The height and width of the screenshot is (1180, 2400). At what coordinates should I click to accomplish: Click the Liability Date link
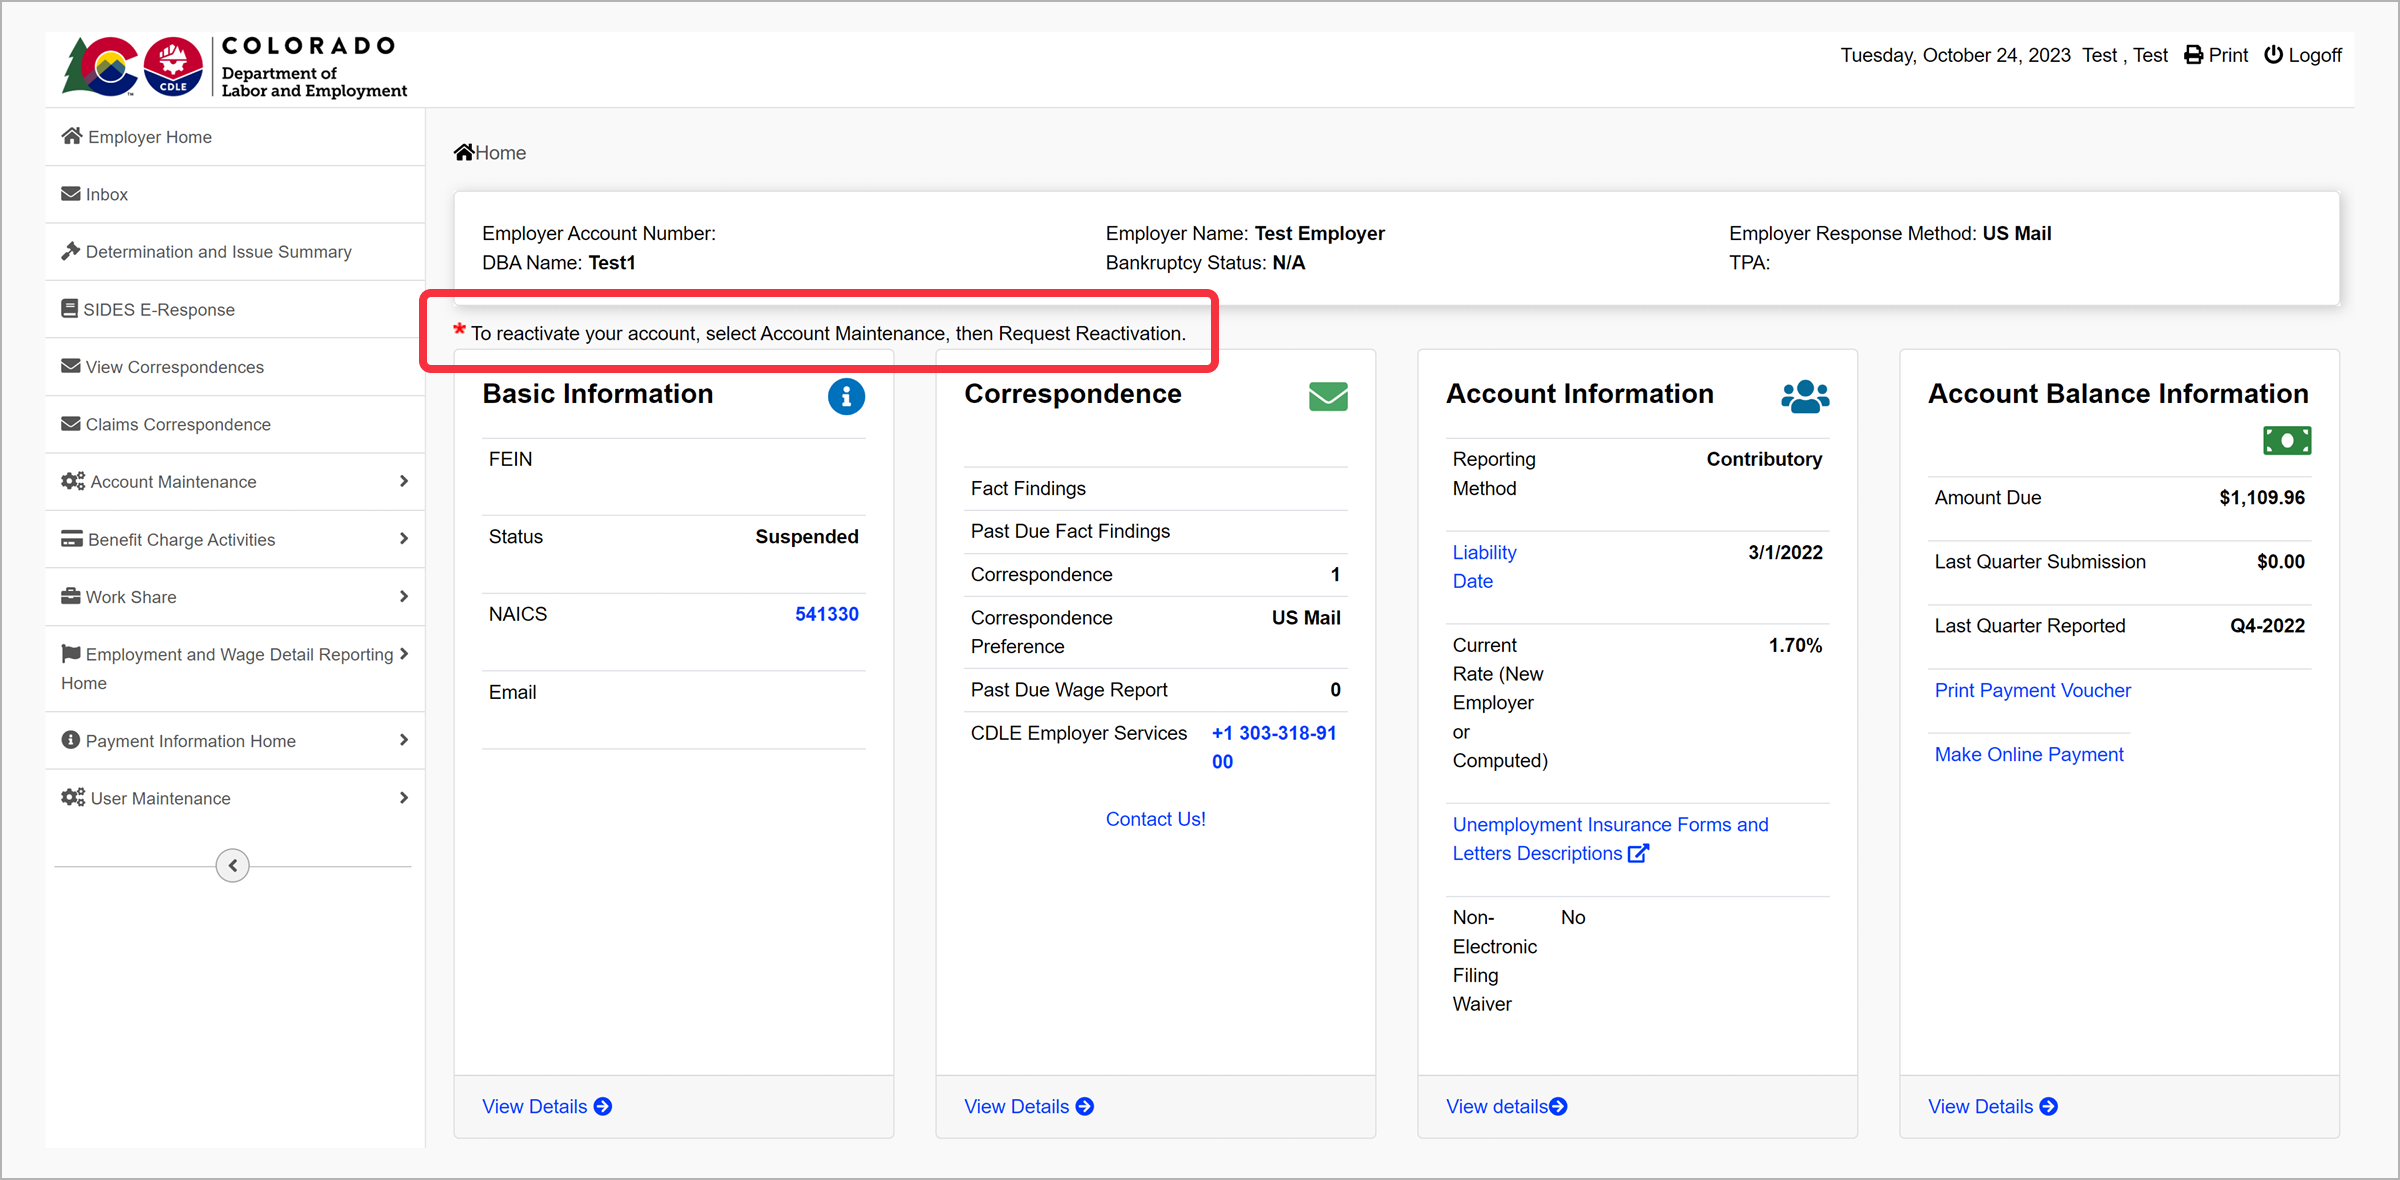1484,566
